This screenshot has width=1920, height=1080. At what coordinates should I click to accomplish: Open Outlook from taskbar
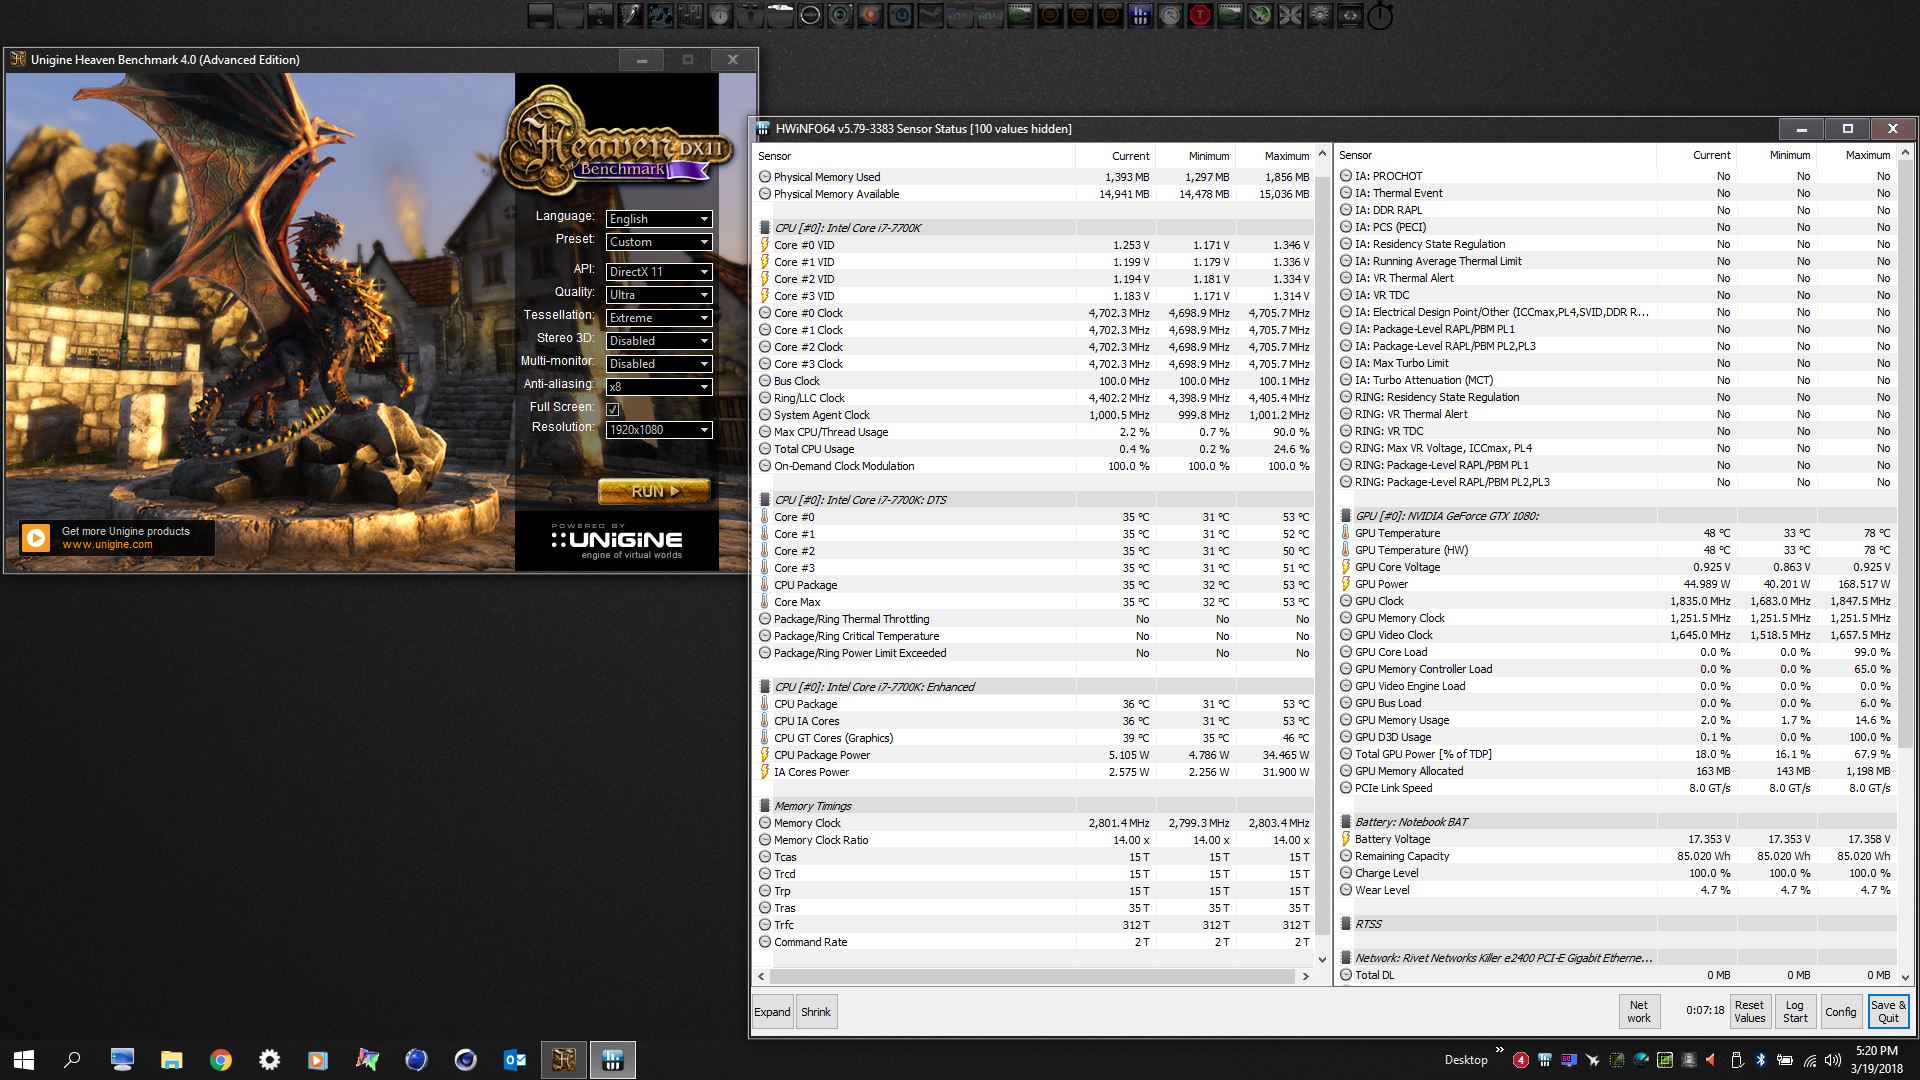(514, 1059)
